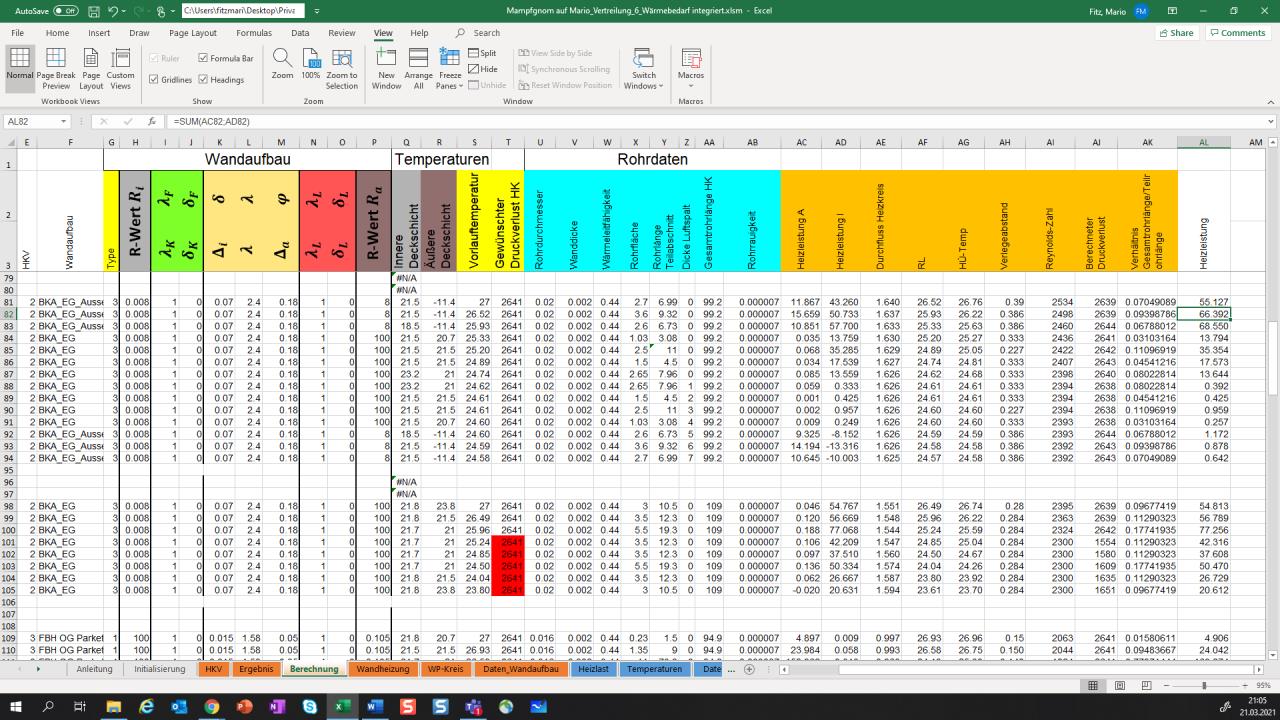The width and height of the screenshot is (1280, 720).
Task: Click in the formula bar input
Action: coord(715,121)
